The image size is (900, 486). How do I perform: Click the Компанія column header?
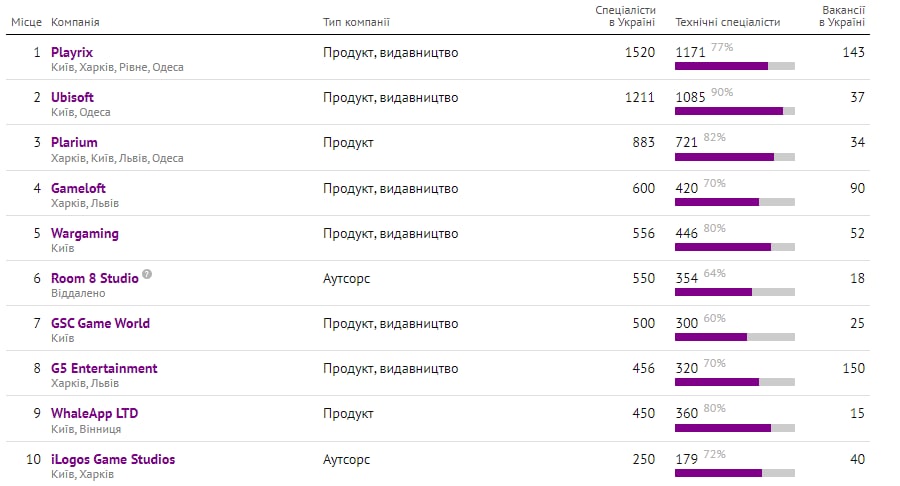tap(75, 22)
